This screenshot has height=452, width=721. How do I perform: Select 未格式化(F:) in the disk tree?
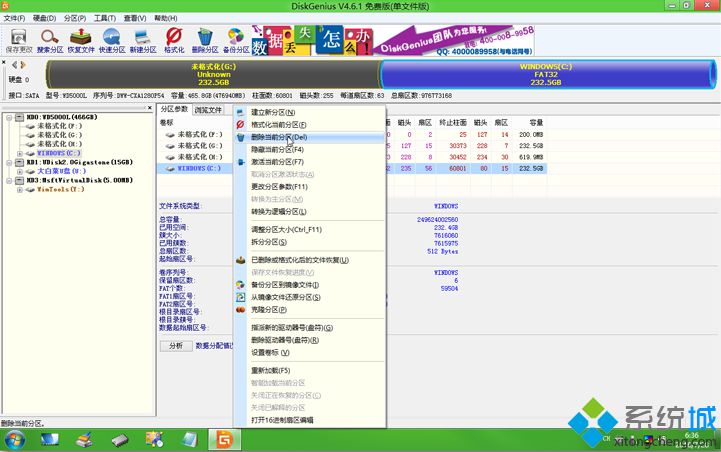(x=59, y=126)
